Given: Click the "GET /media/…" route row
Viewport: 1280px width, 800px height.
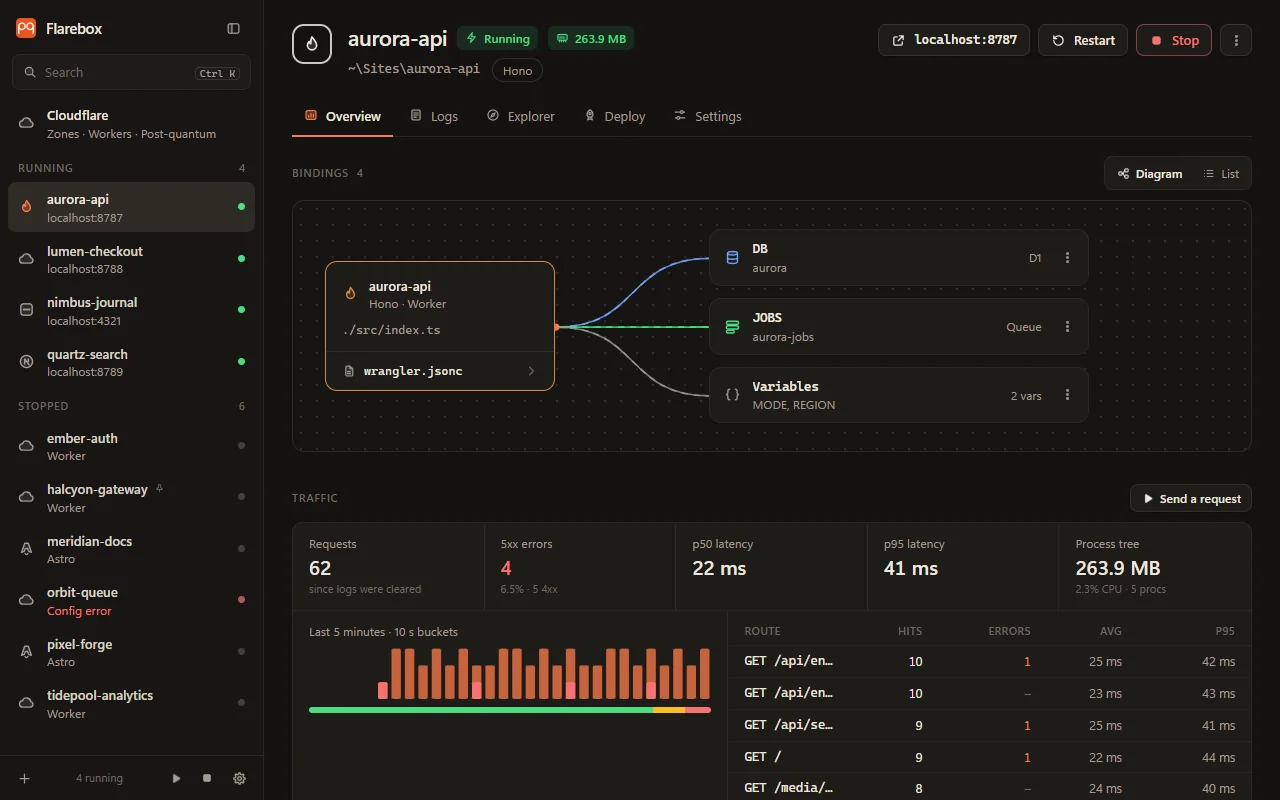Looking at the screenshot, I should [990, 787].
